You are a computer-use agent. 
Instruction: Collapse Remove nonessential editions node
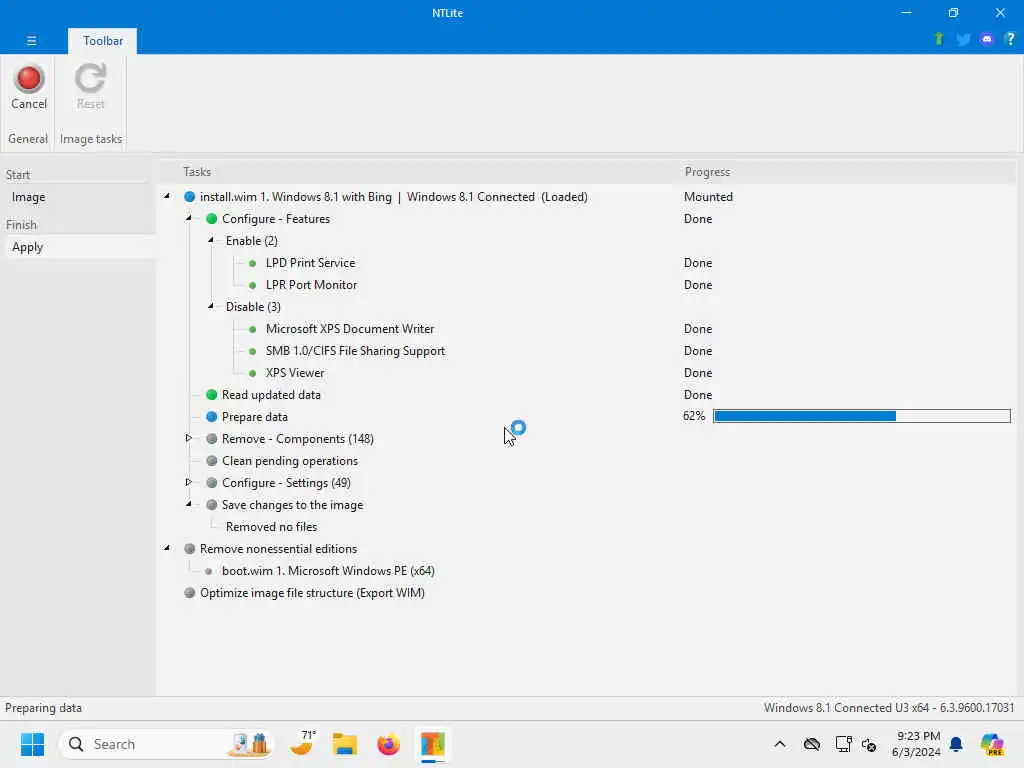(167, 548)
